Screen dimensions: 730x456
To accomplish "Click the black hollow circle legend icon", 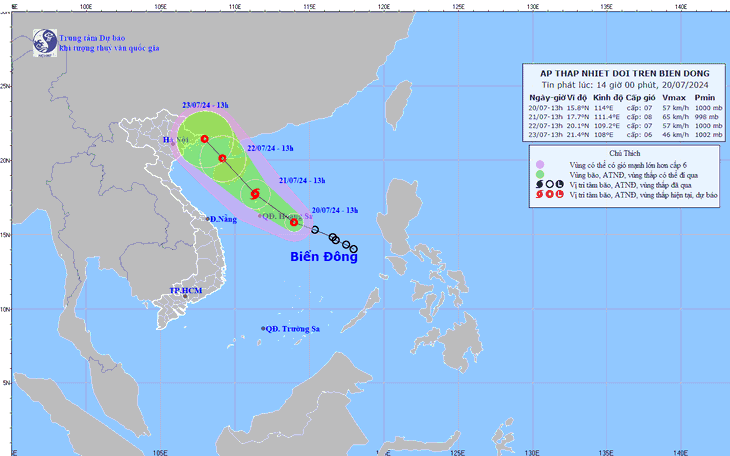I will (x=550, y=185).
